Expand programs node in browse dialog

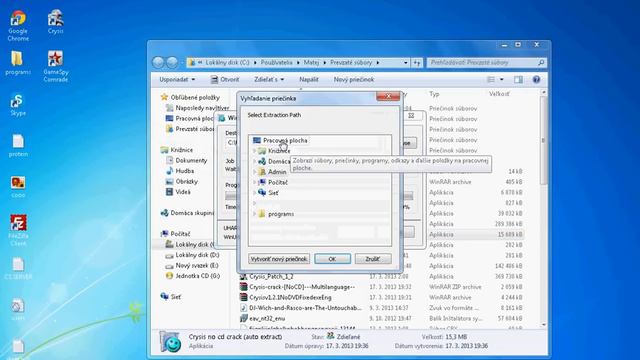[x=254, y=214]
